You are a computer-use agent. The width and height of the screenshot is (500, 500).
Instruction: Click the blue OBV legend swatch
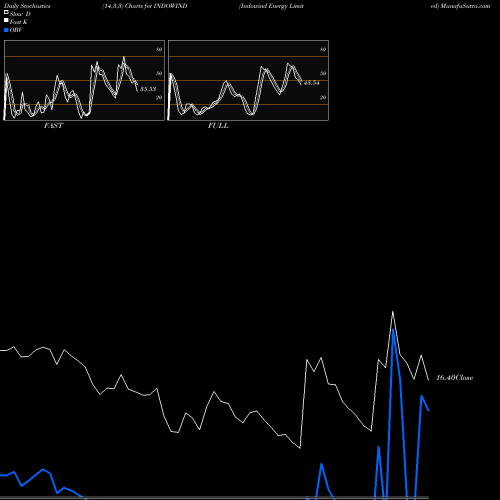(6, 30)
